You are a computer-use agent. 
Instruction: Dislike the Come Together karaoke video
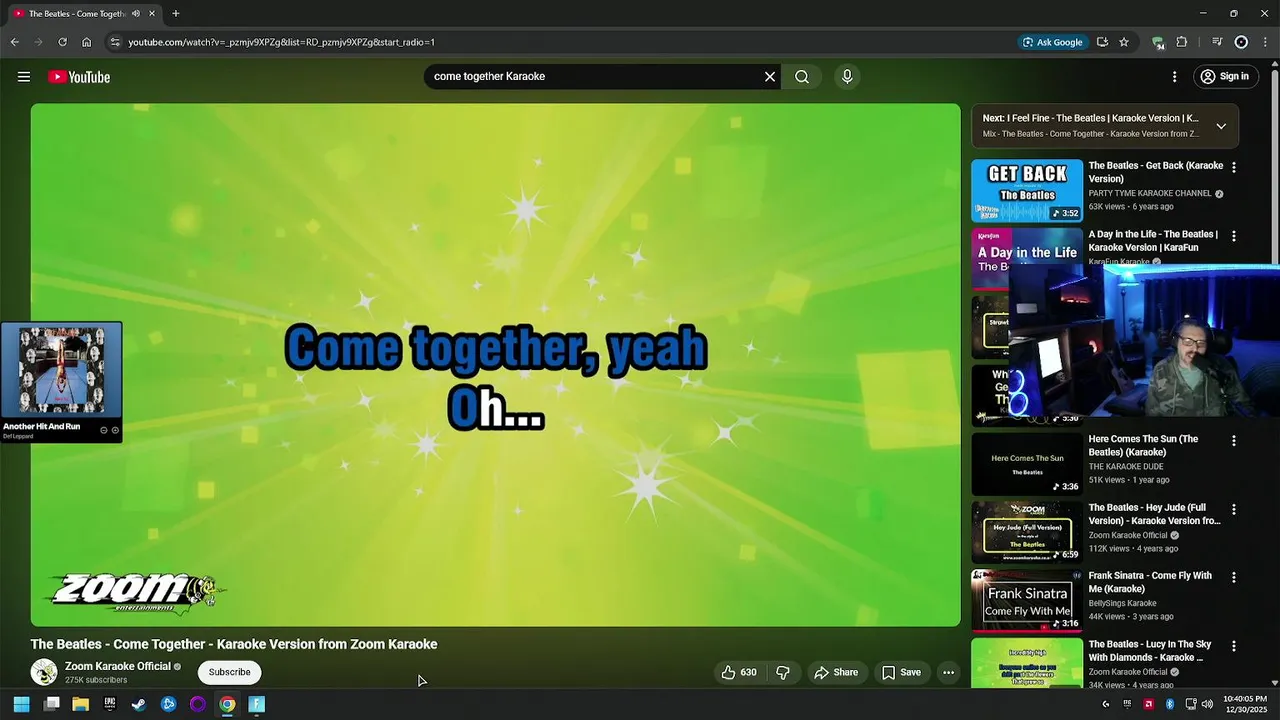pyautogui.click(x=783, y=672)
